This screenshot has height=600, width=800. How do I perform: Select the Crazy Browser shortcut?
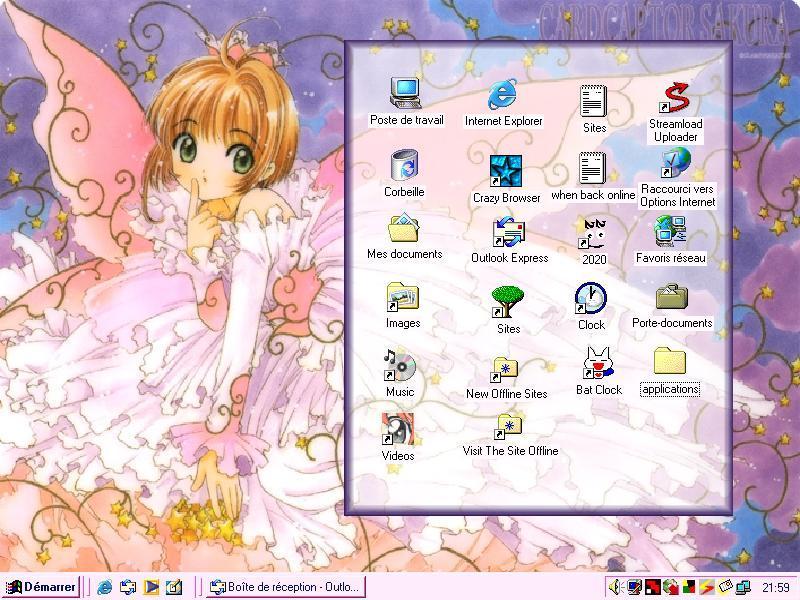(506, 180)
